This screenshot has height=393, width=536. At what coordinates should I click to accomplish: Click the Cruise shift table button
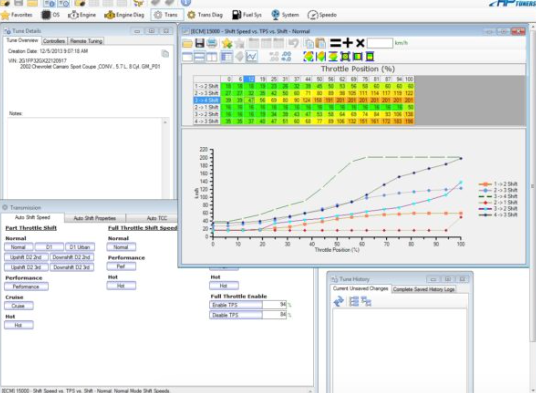18,306
